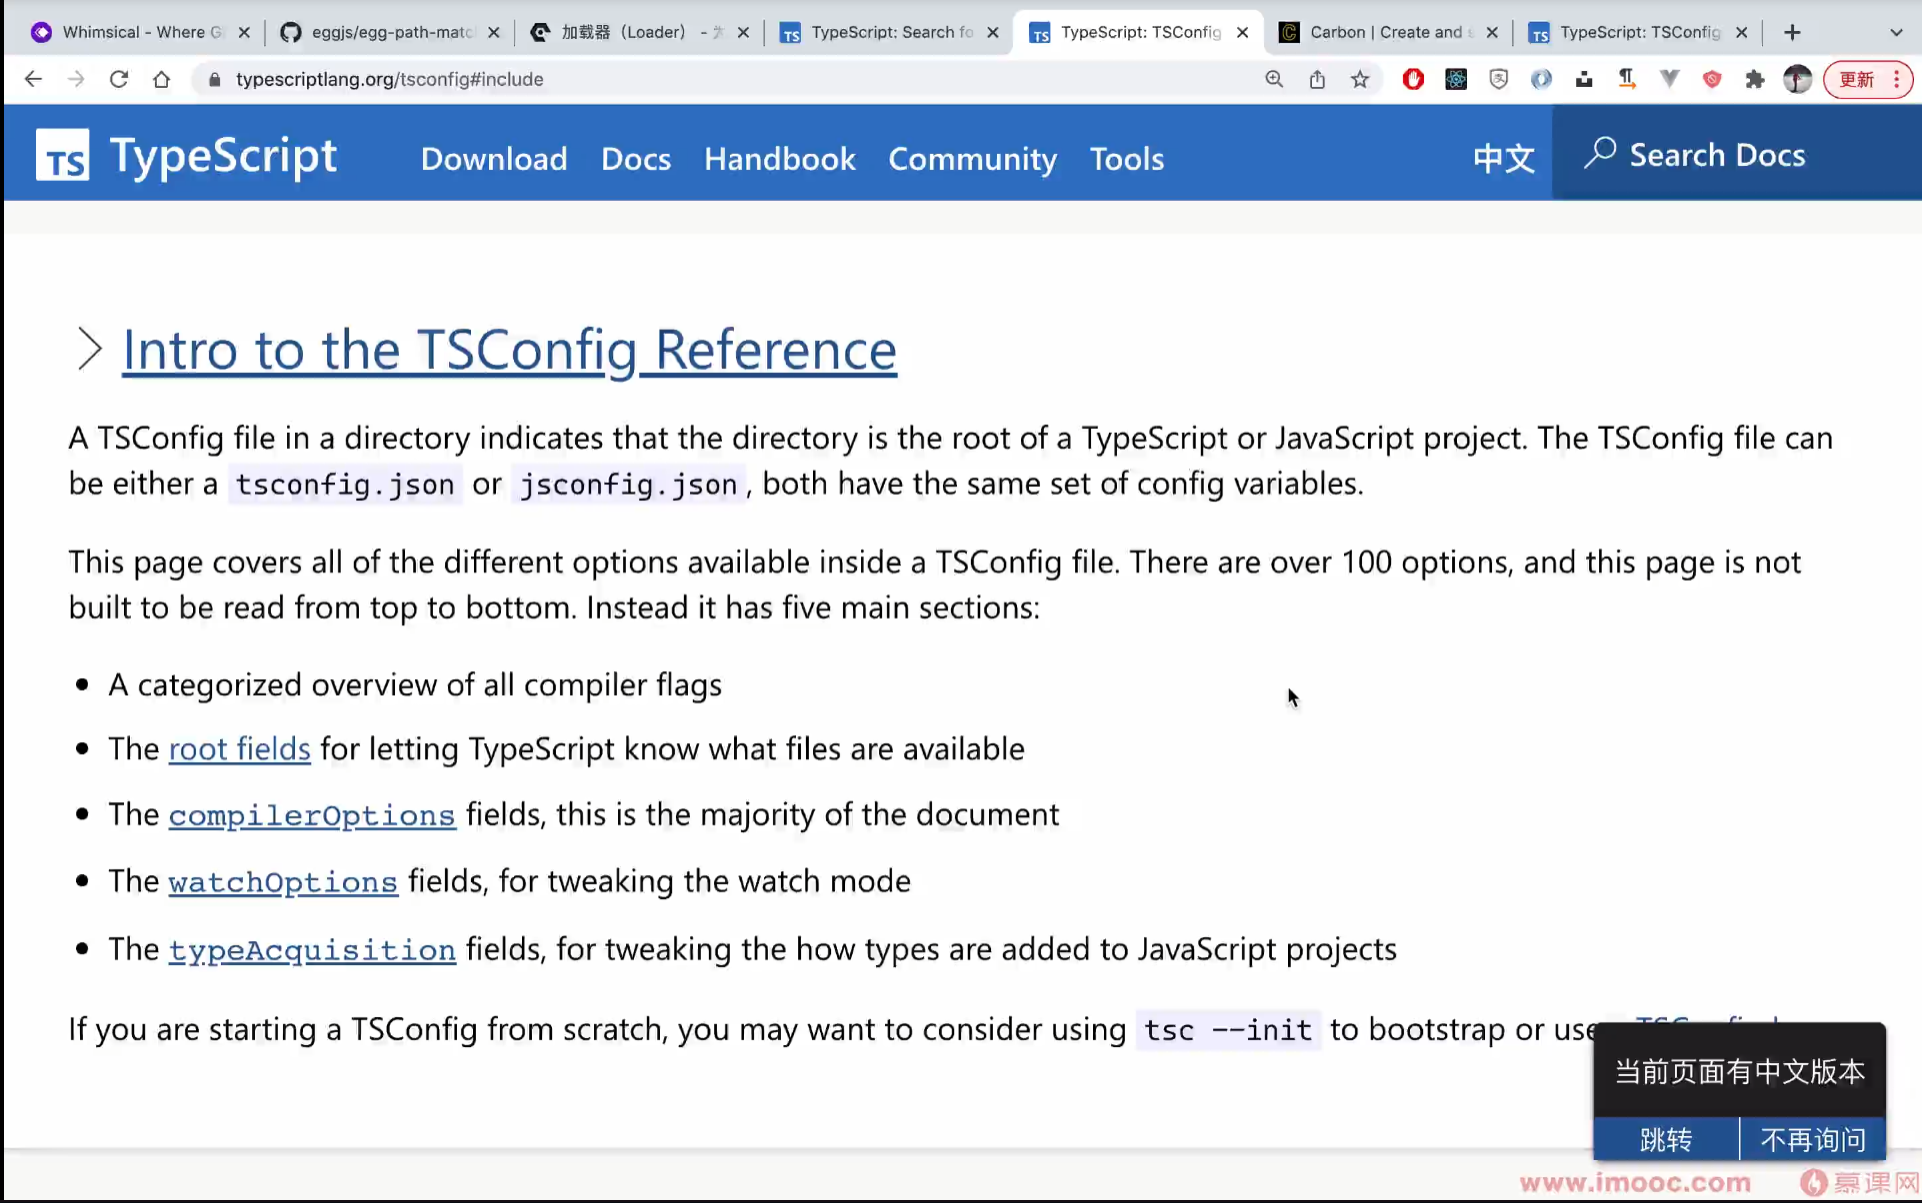Viewport: 1922px width, 1203px height.
Task: Open the tab list dropdown arrow
Action: coord(1896,32)
